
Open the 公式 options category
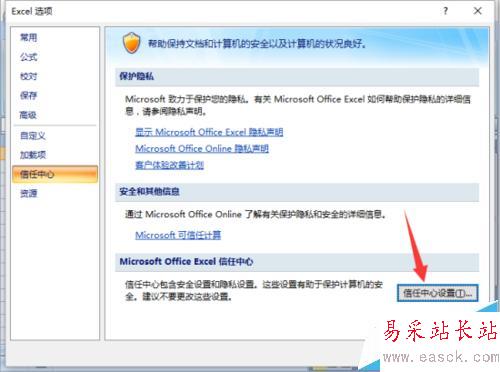pyautogui.click(x=29, y=57)
